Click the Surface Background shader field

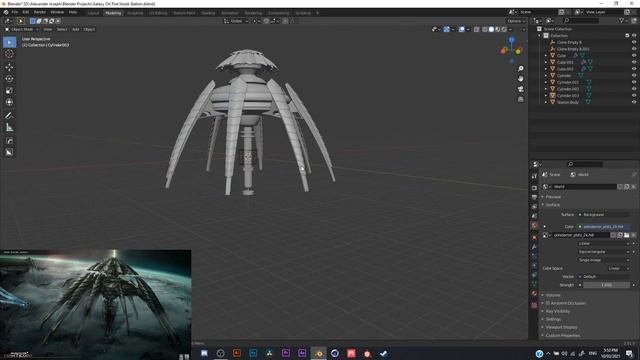604,215
